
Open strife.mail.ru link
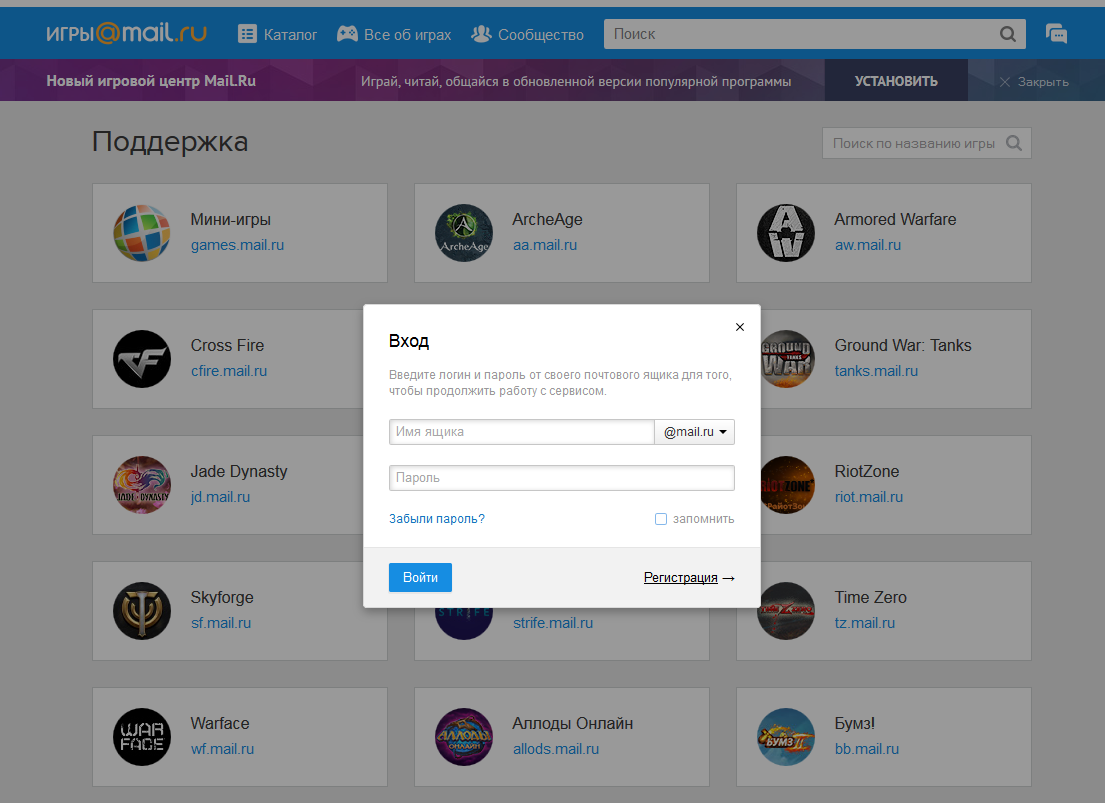[553, 623]
